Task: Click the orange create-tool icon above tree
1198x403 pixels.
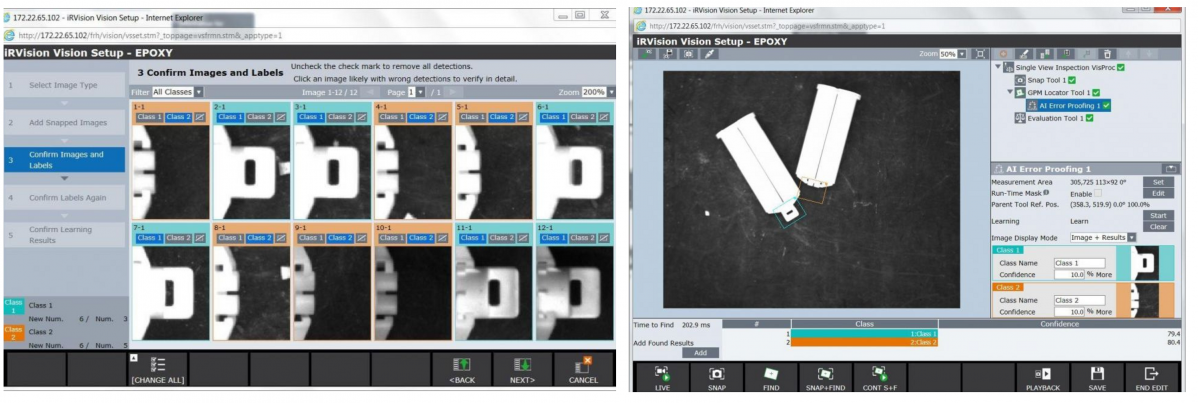Action: click(1003, 54)
